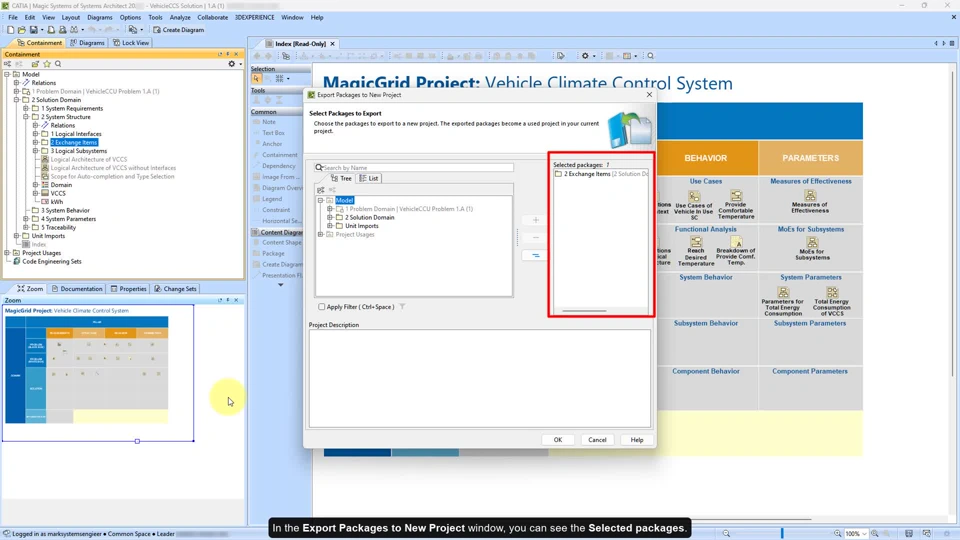Screen dimensions: 960x540
Task: Expand the palette with the down arrow
Action: [280, 285]
